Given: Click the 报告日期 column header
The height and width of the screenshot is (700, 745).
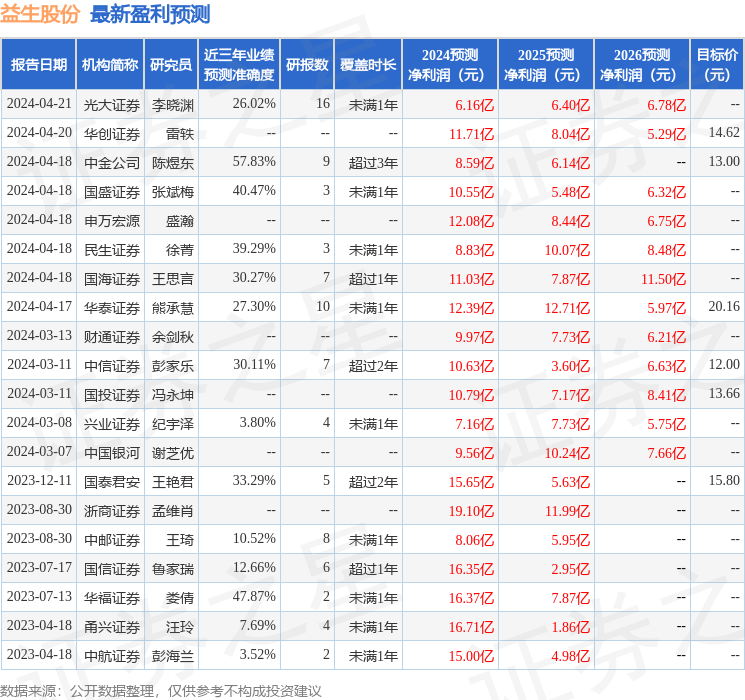Looking at the screenshot, I should (38, 64).
